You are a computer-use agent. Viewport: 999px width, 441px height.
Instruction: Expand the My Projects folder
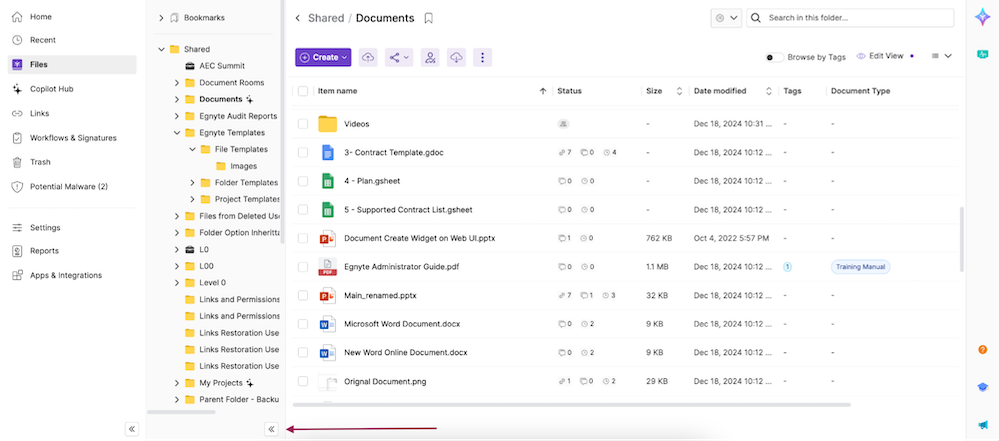[x=176, y=383]
